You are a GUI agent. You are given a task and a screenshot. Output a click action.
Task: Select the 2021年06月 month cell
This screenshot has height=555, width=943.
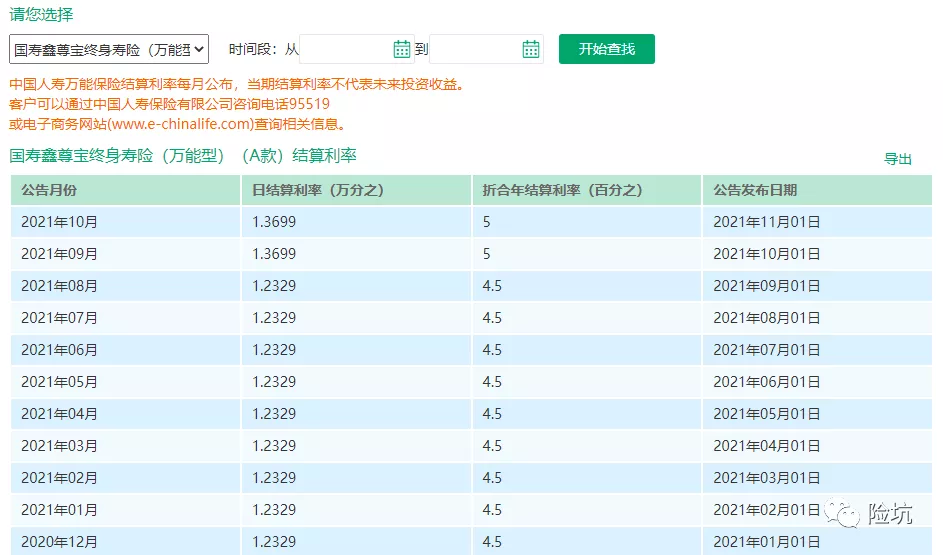[125, 350]
